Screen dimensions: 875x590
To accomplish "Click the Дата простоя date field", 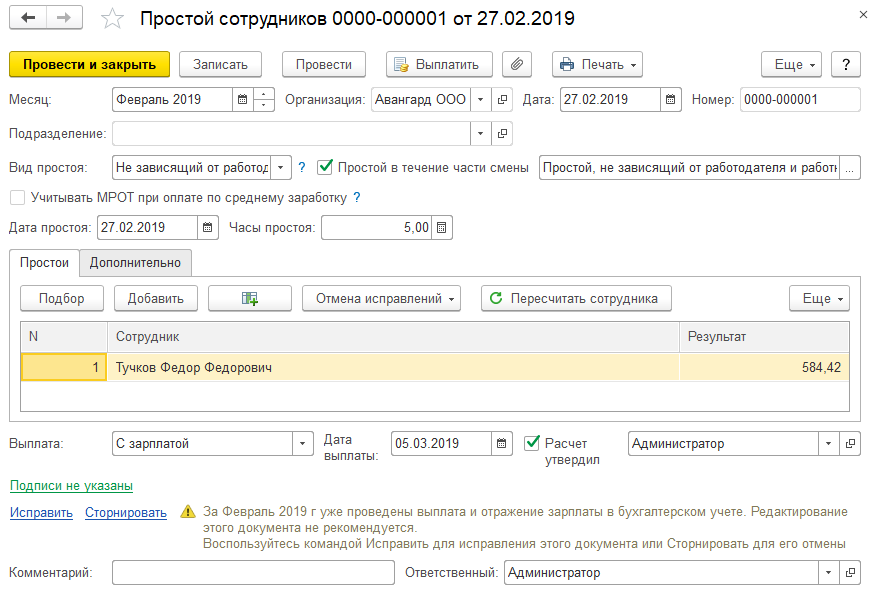I will coord(147,228).
